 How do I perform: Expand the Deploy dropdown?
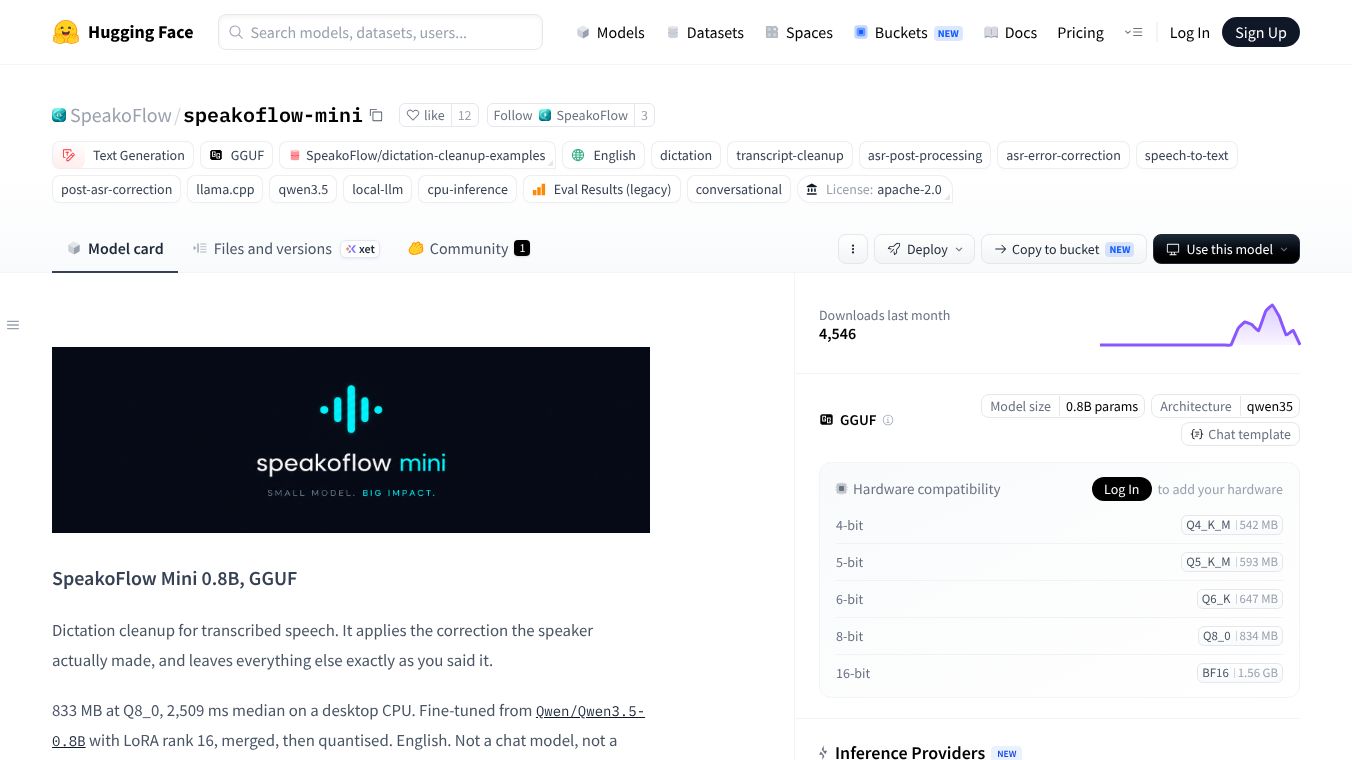tap(924, 249)
